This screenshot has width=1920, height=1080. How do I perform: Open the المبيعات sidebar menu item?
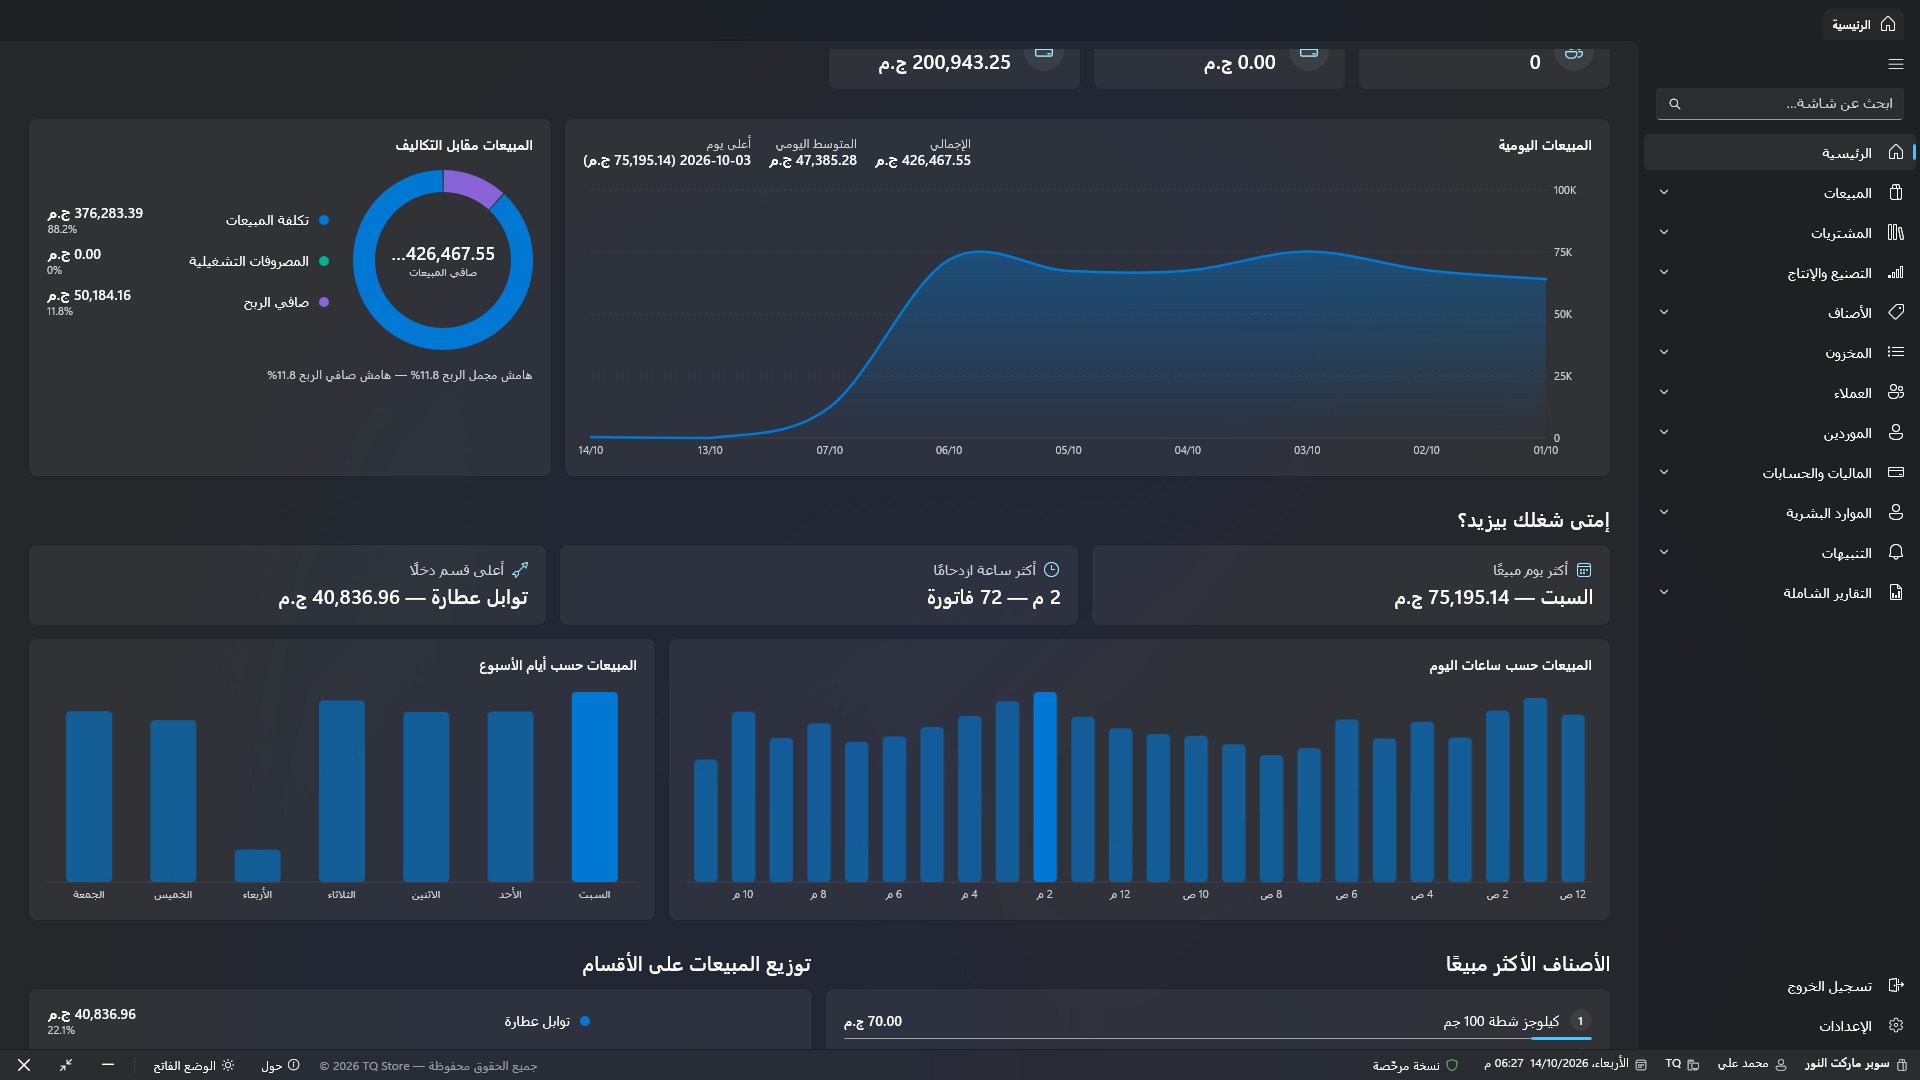(1780, 192)
